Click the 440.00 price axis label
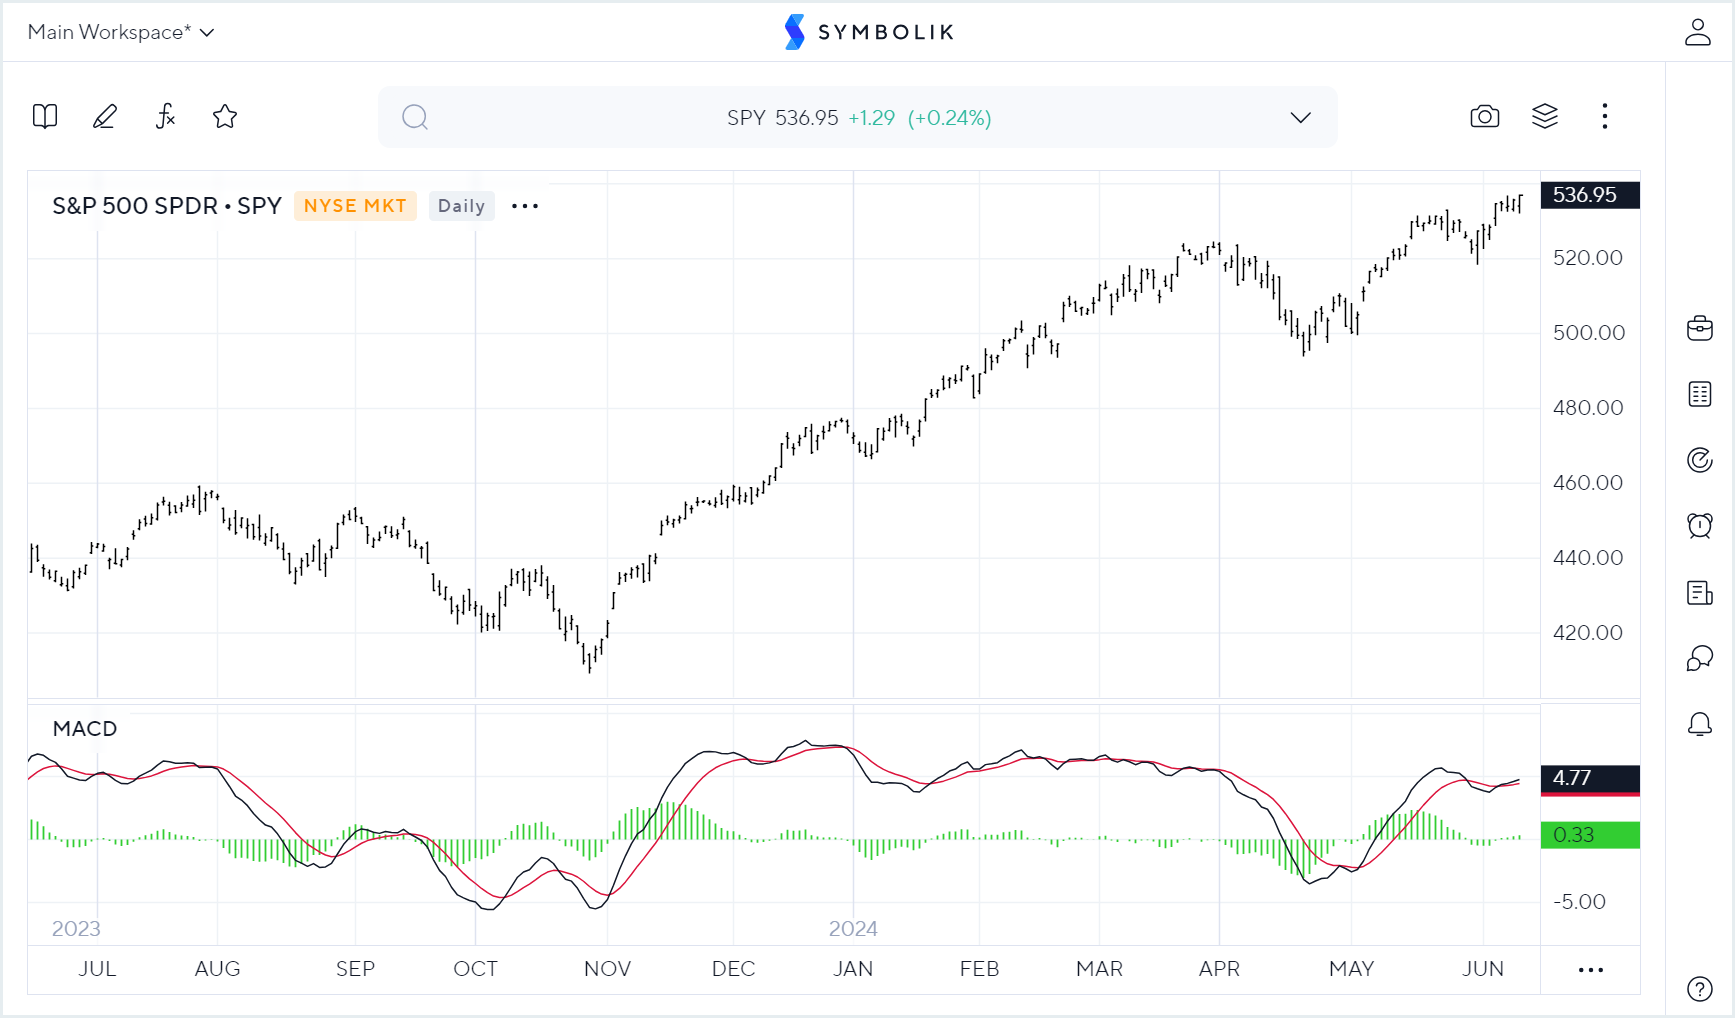The image size is (1735, 1018). 1589,558
